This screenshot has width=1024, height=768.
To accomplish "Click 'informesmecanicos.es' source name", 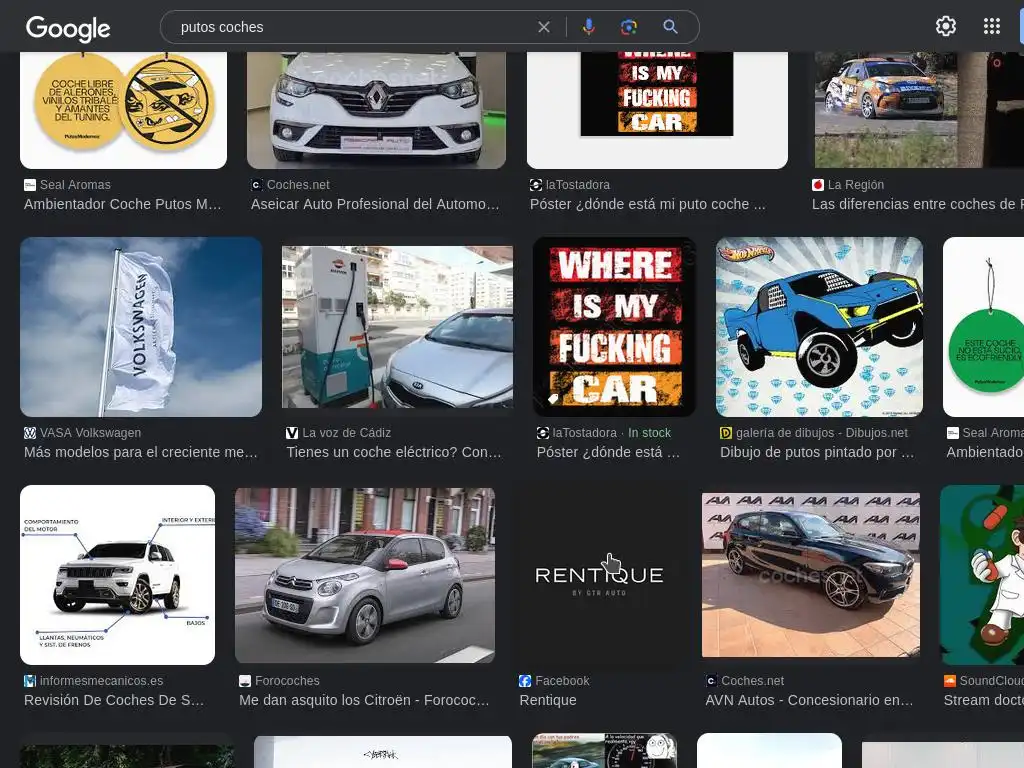I will (101, 681).
